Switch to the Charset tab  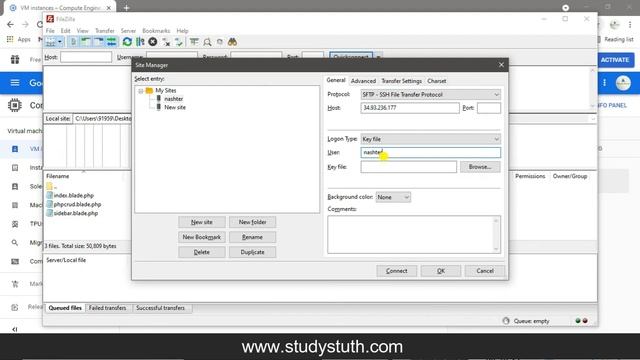(x=436, y=81)
